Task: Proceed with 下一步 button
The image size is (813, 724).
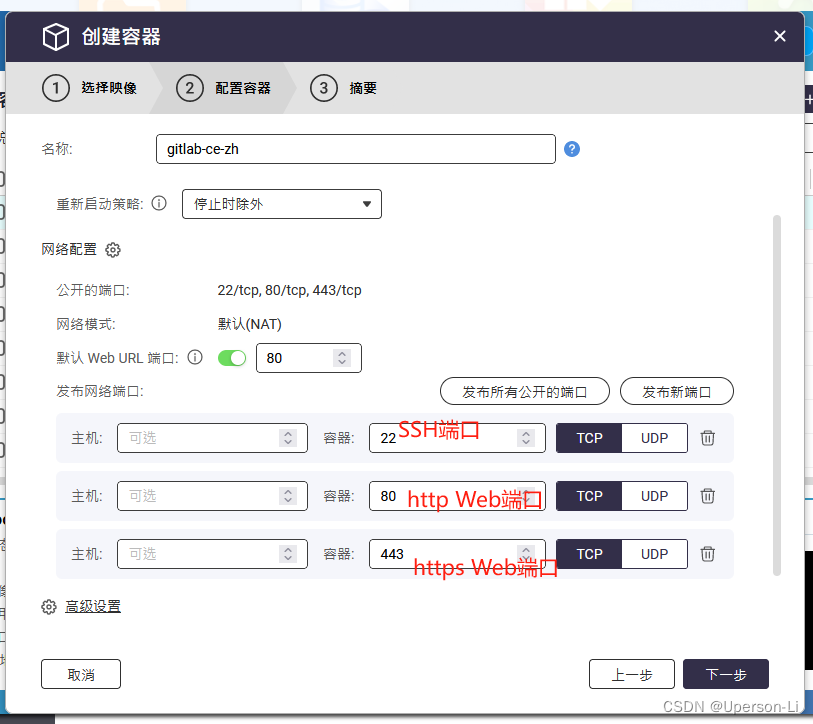Action: tap(725, 674)
